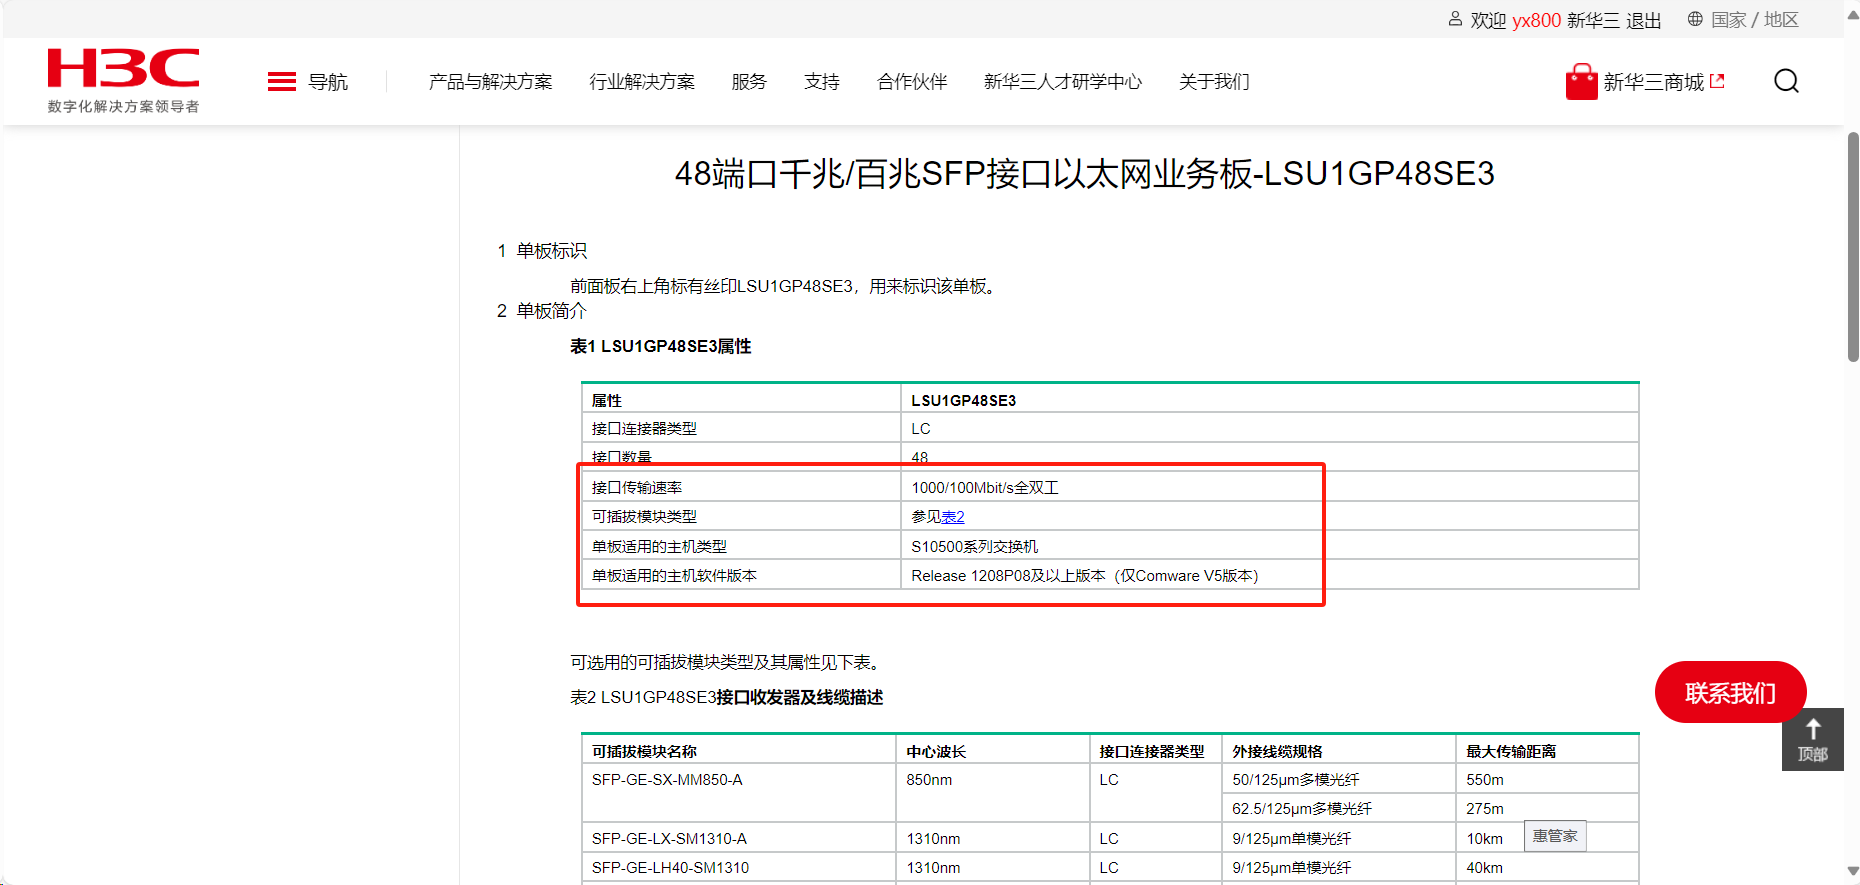1860x885 pixels.
Task: Click the 850nm wavelength cell
Action: click(992, 794)
